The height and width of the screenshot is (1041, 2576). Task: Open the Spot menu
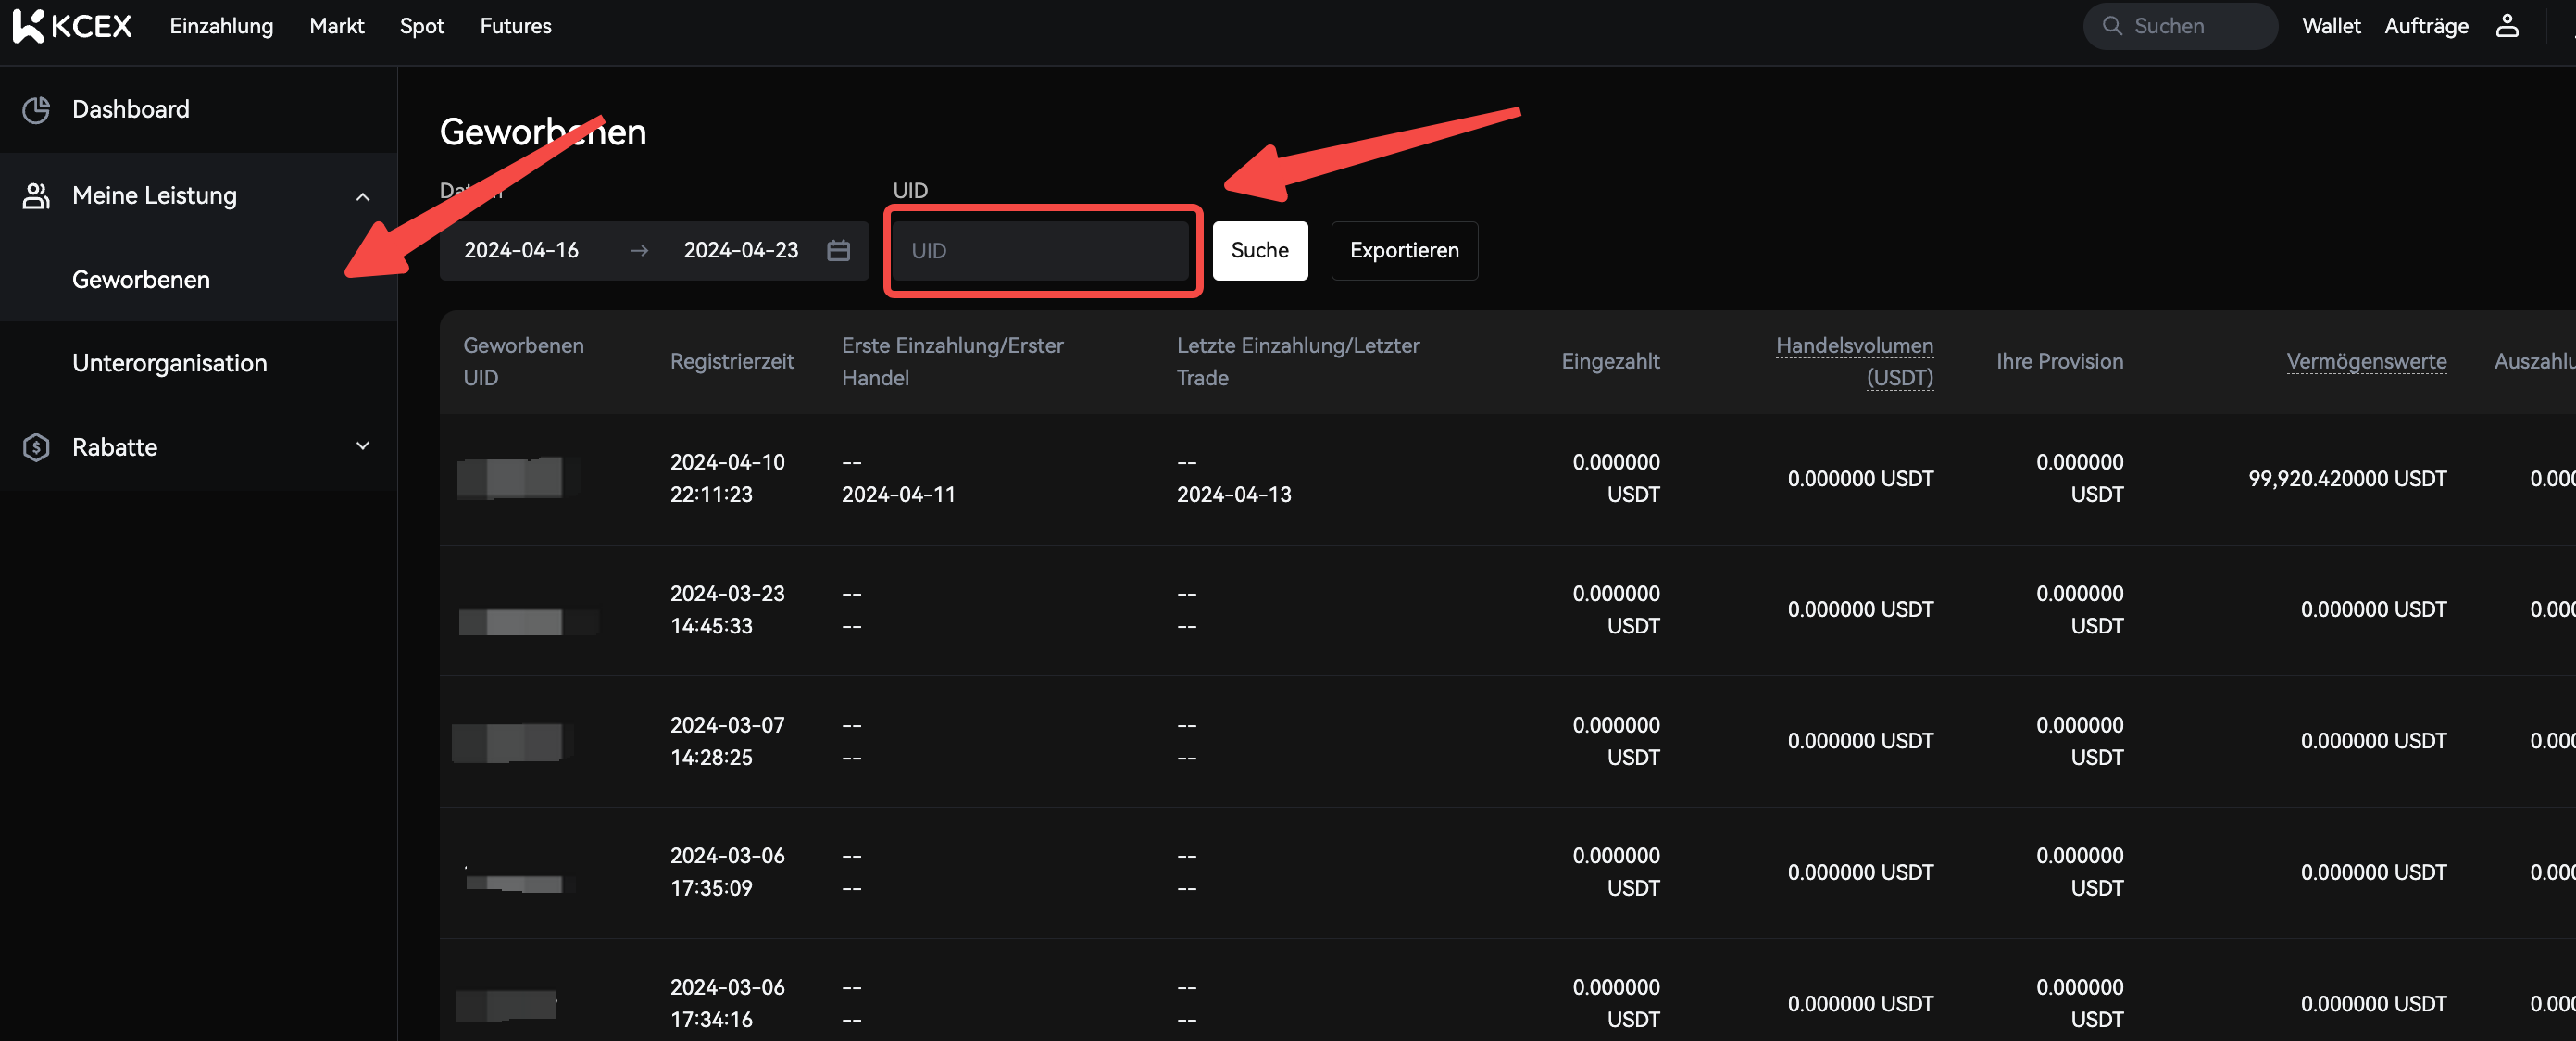[421, 26]
